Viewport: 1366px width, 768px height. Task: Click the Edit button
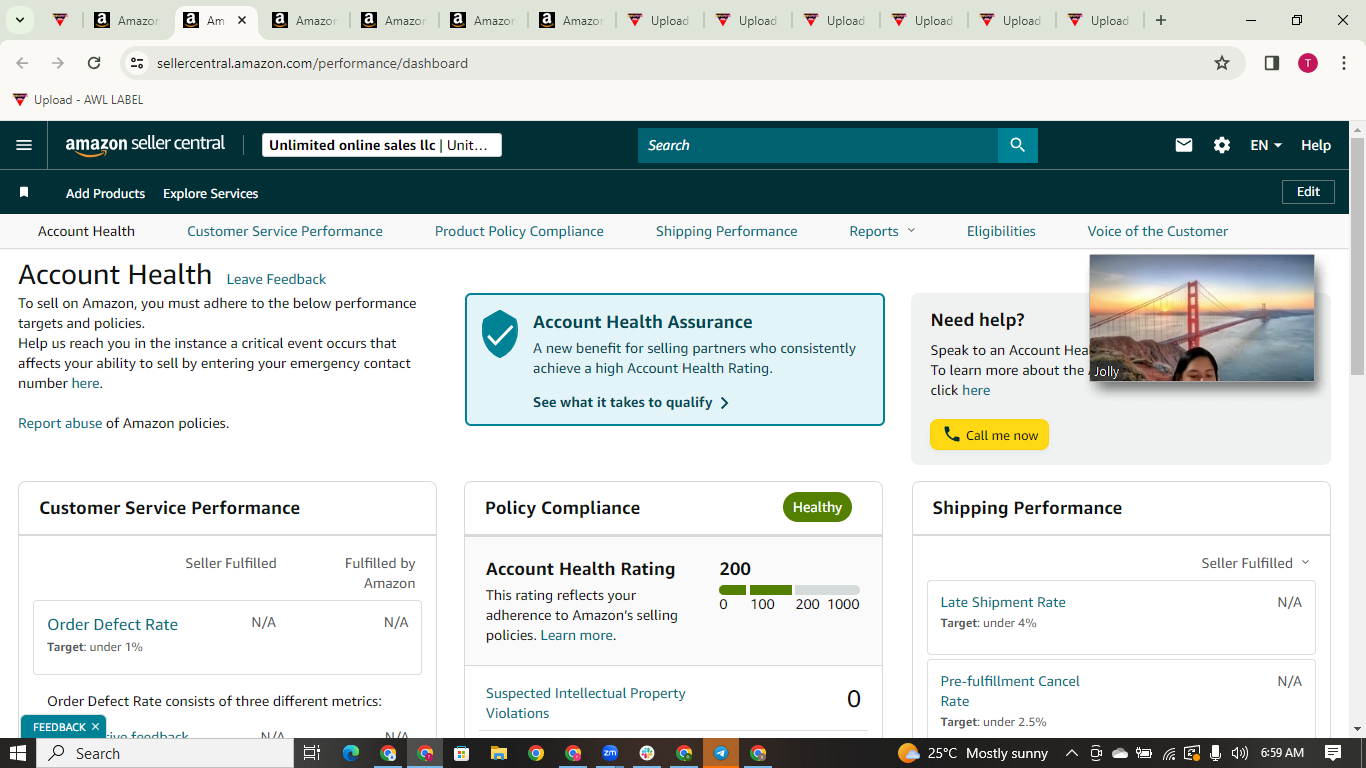1308,192
